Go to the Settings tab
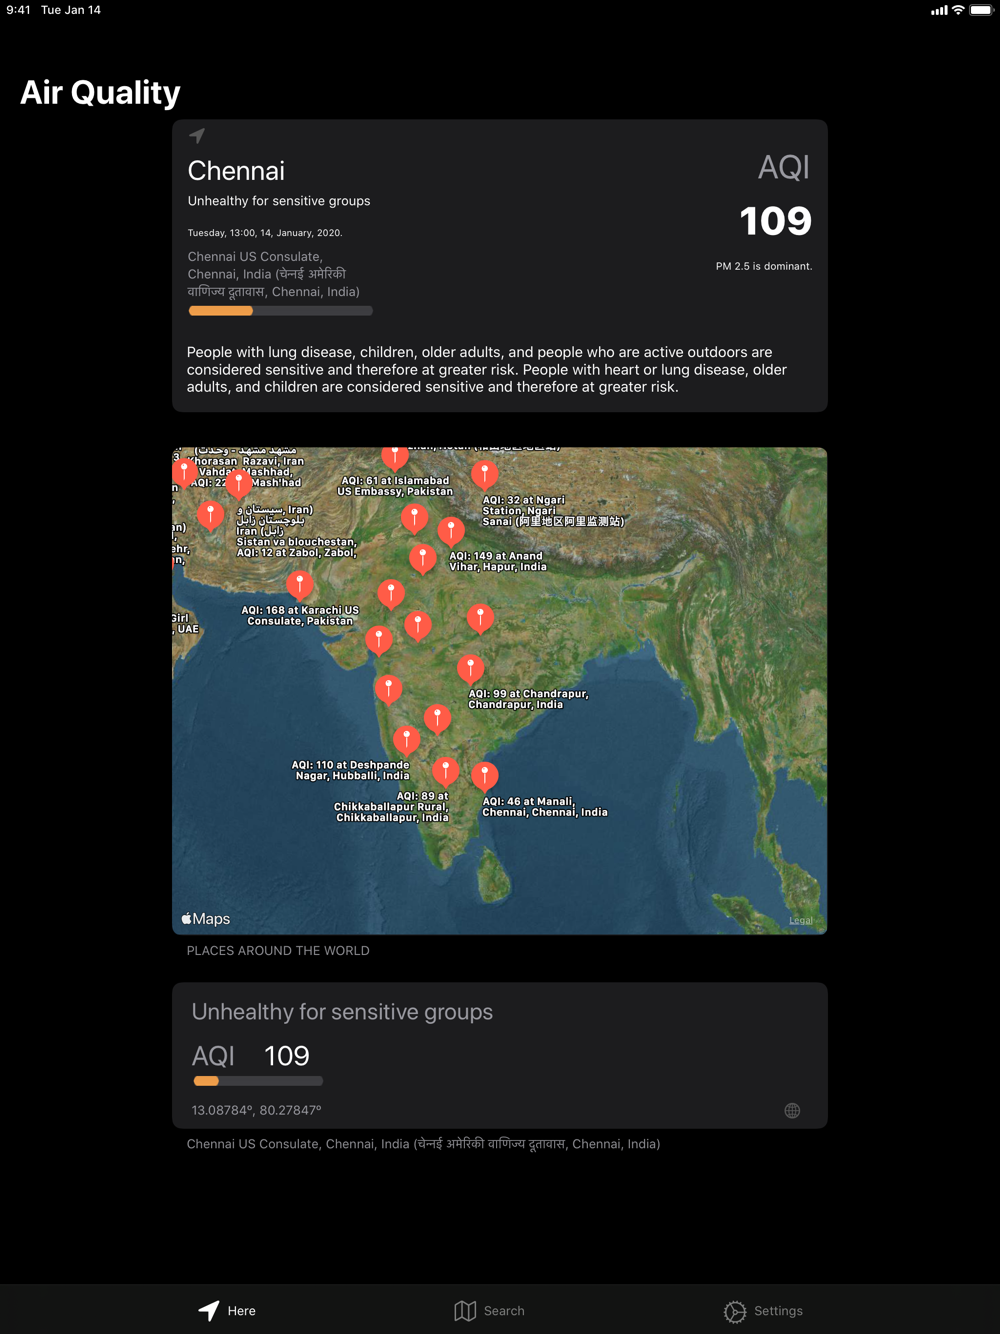This screenshot has width=1000, height=1334. [x=763, y=1311]
